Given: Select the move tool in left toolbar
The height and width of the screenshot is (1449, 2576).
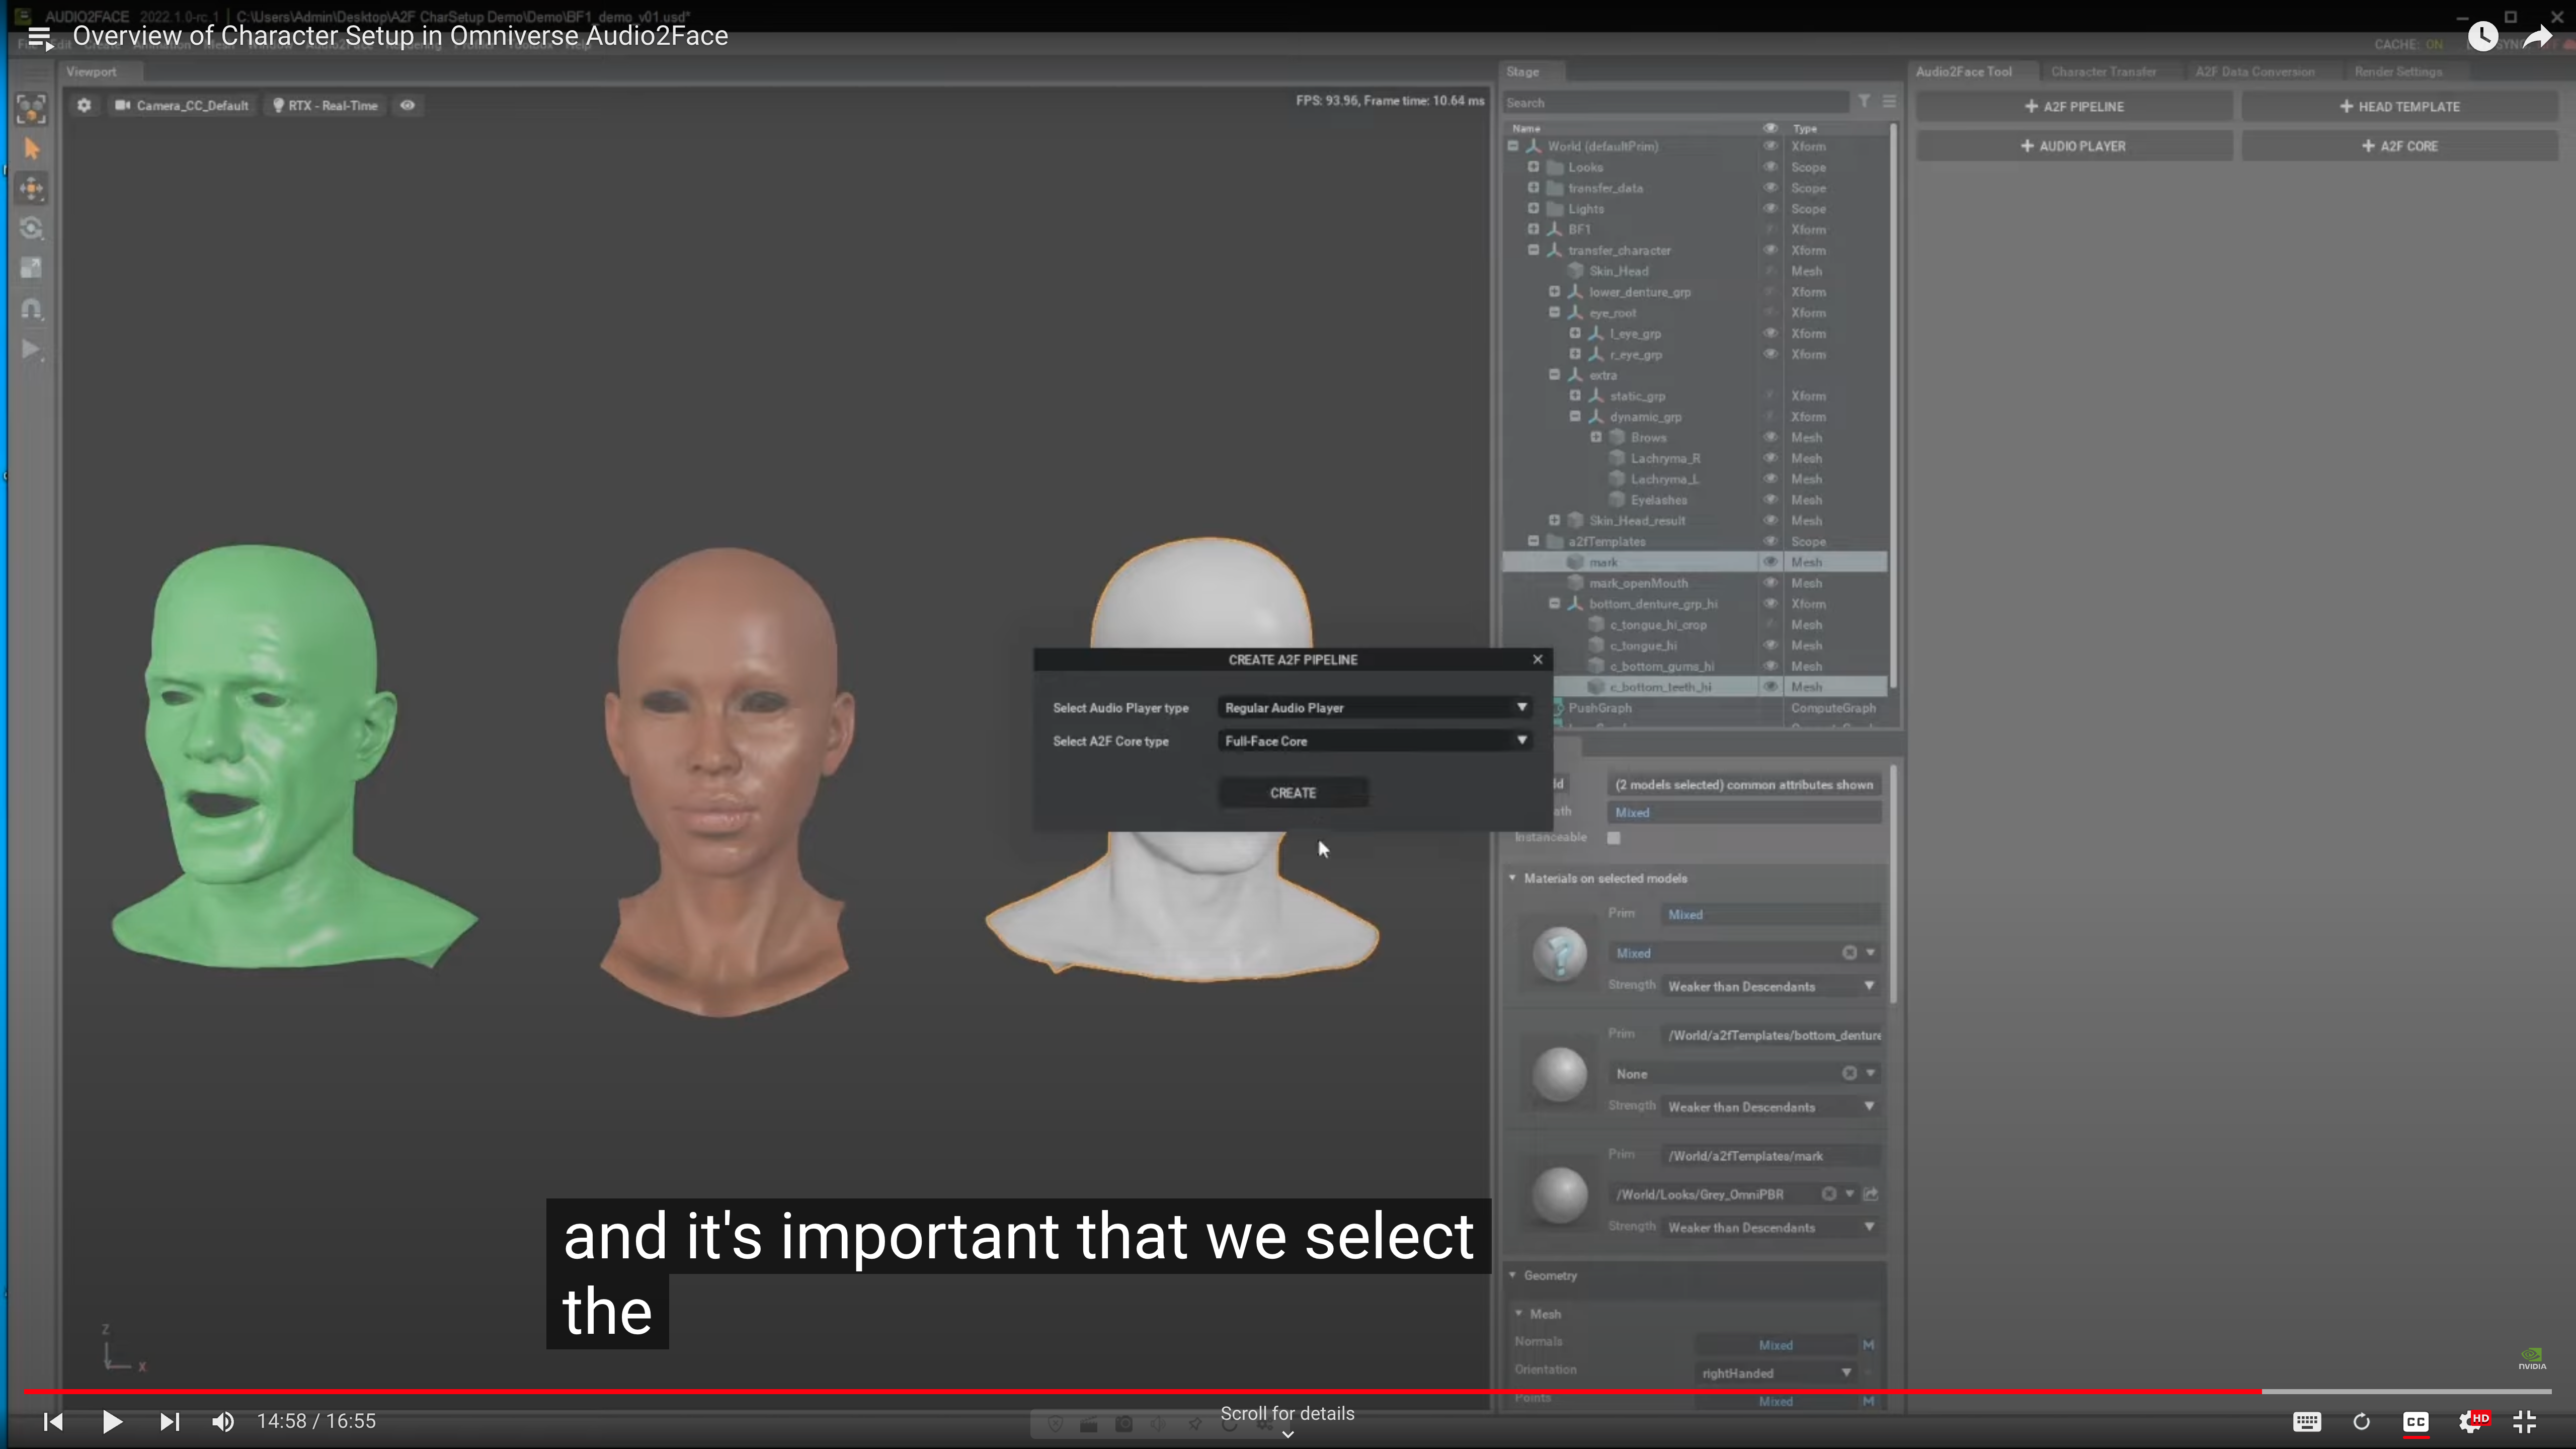Looking at the screenshot, I should (31, 188).
